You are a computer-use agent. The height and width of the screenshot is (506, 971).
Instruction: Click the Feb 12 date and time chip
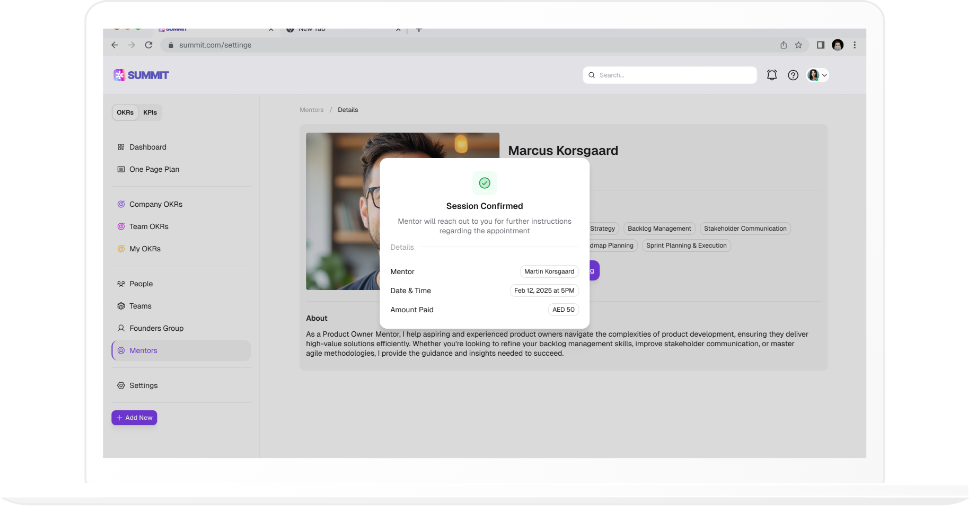544,290
